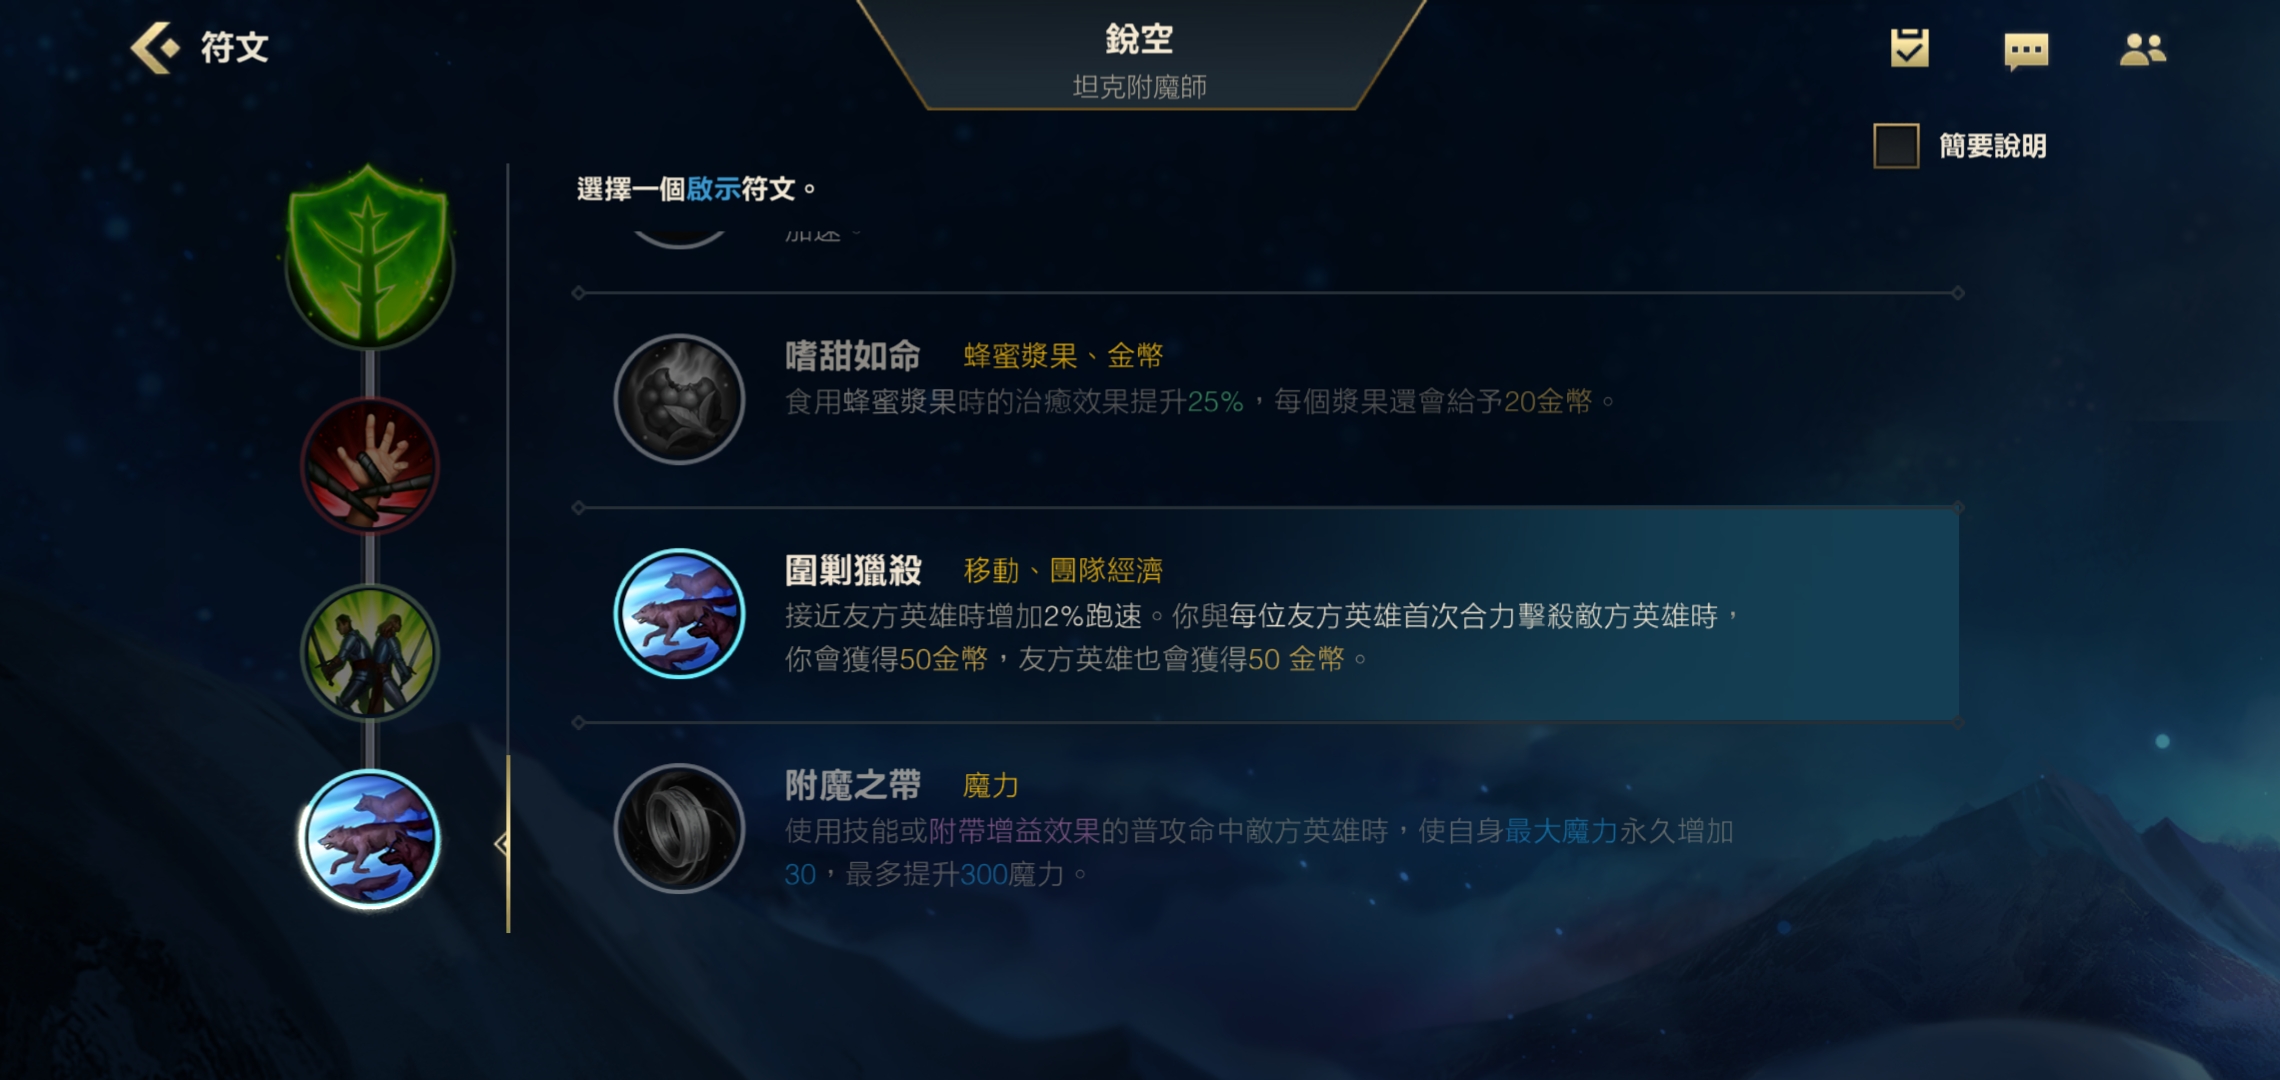Viewport: 2280px width, 1080px height.
Task: Select the green twin warriors rune slot
Action: point(370,653)
